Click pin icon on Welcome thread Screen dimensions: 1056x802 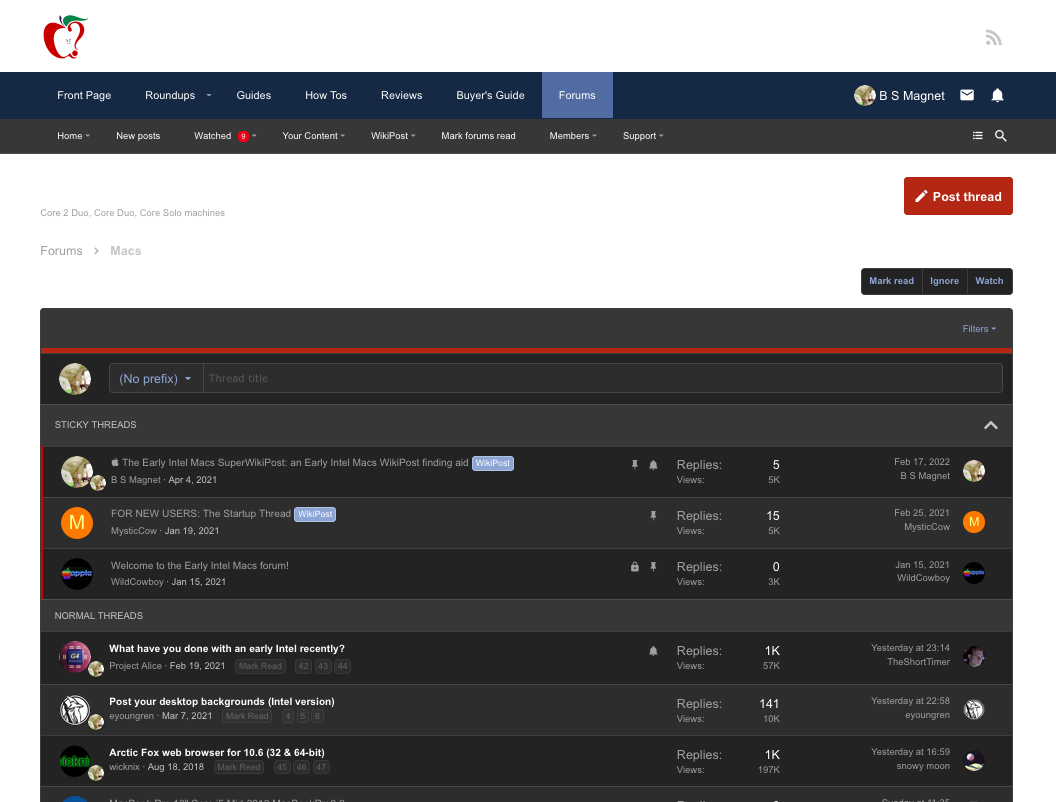(653, 567)
